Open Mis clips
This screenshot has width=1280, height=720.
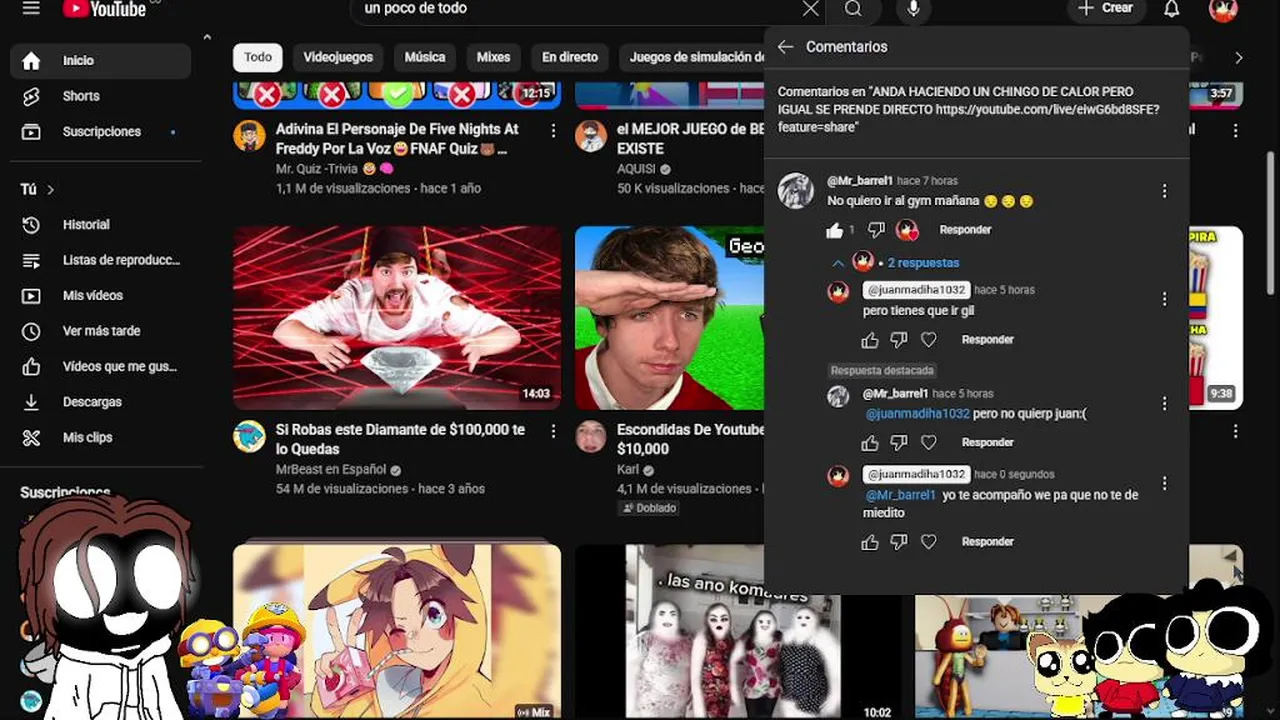(101, 438)
